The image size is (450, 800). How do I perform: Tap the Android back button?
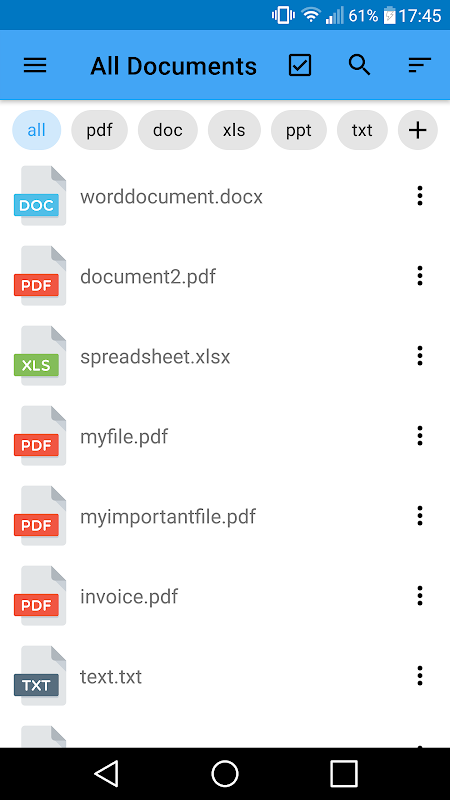pos(107,773)
